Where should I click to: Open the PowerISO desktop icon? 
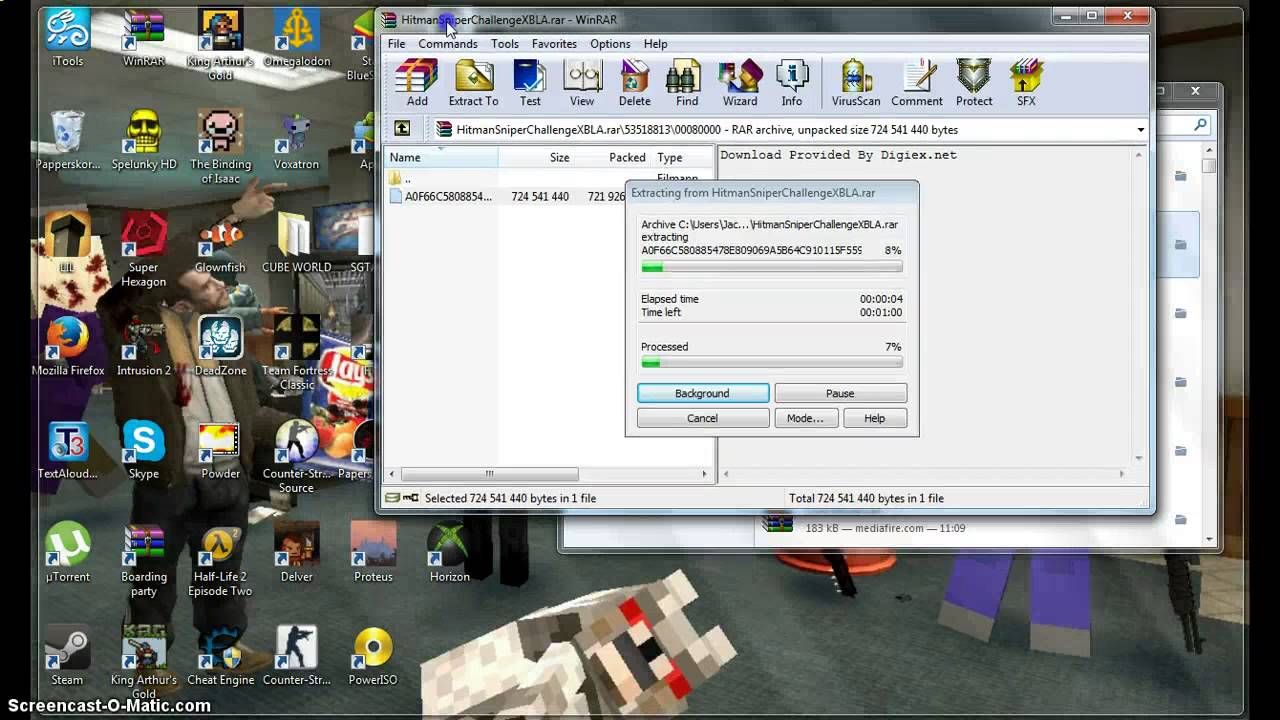point(373,656)
